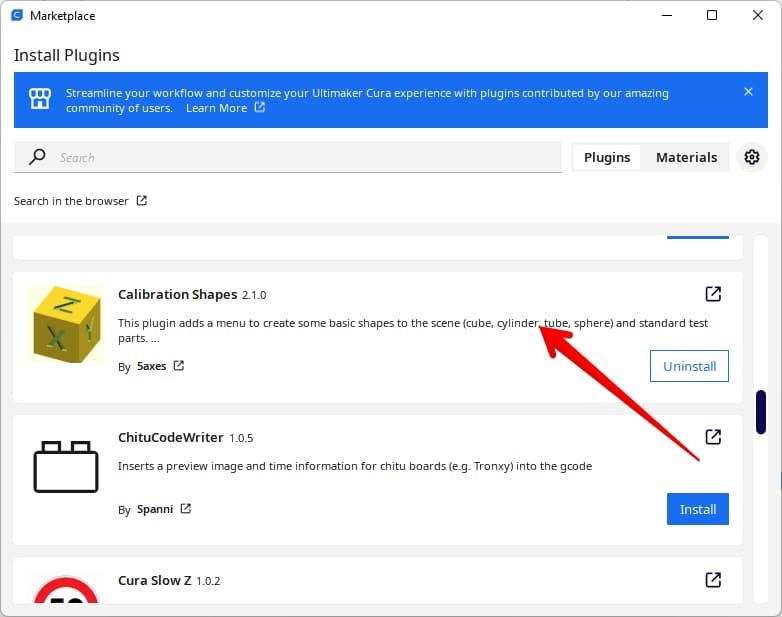Click the ChituCodeWriter brick plugin icon

click(x=65, y=468)
